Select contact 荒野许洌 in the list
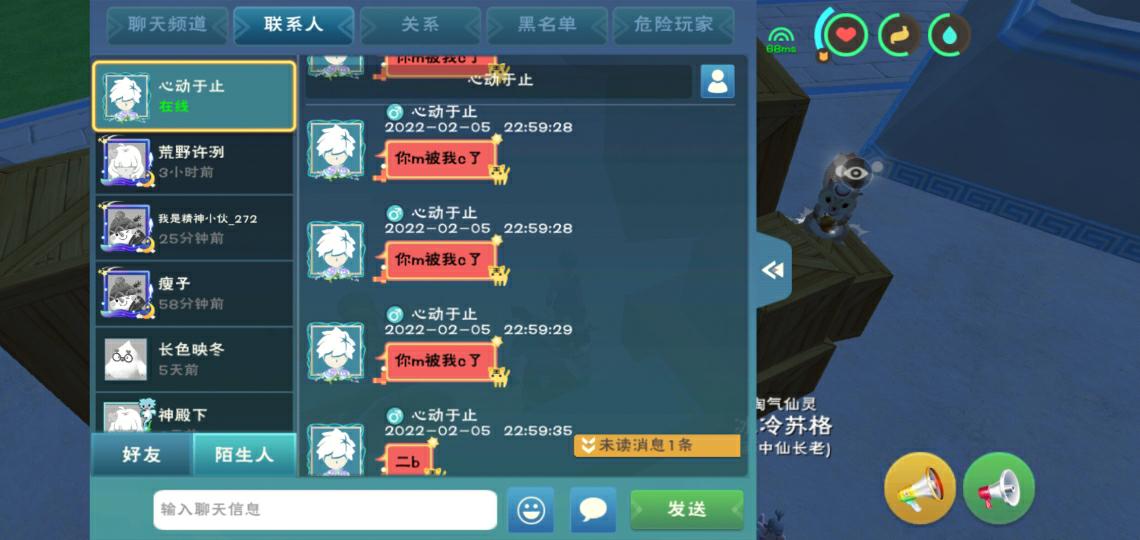Viewport: 1140px width, 540px height. [195, 162]
